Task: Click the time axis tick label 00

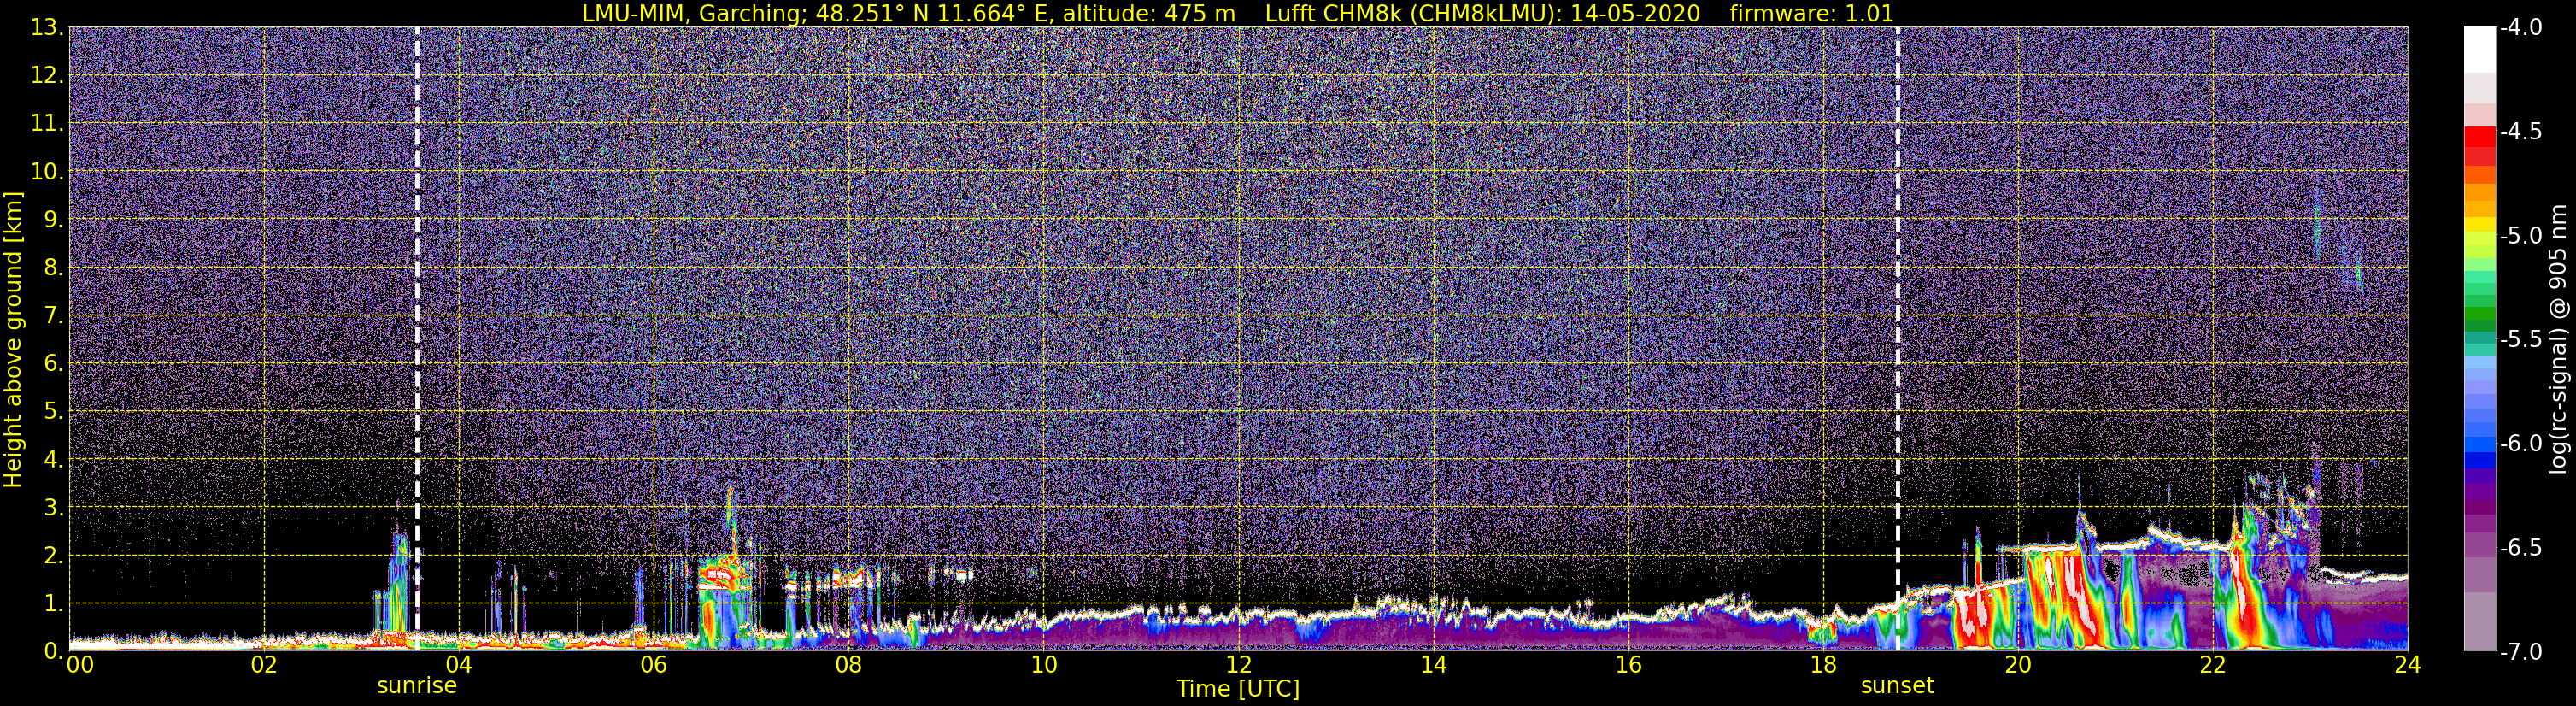Action: [x=80, y=665]
